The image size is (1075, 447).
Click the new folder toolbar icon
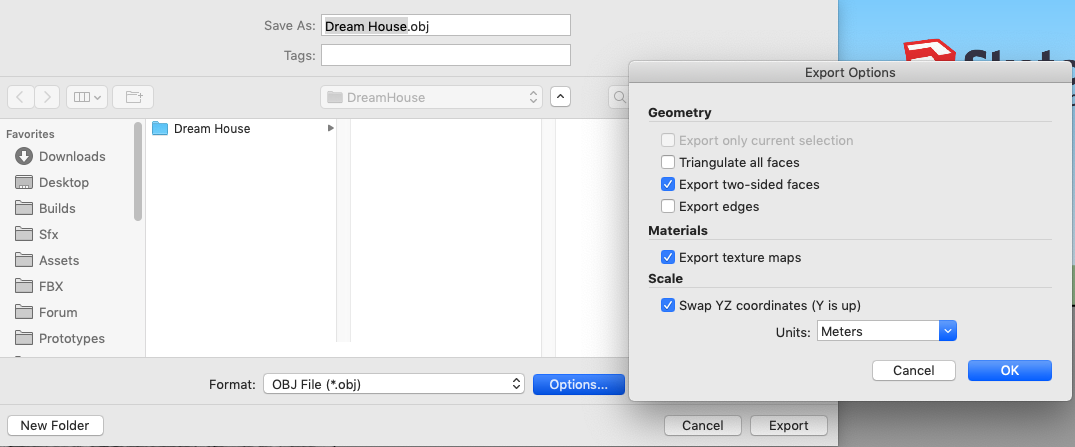132,97
